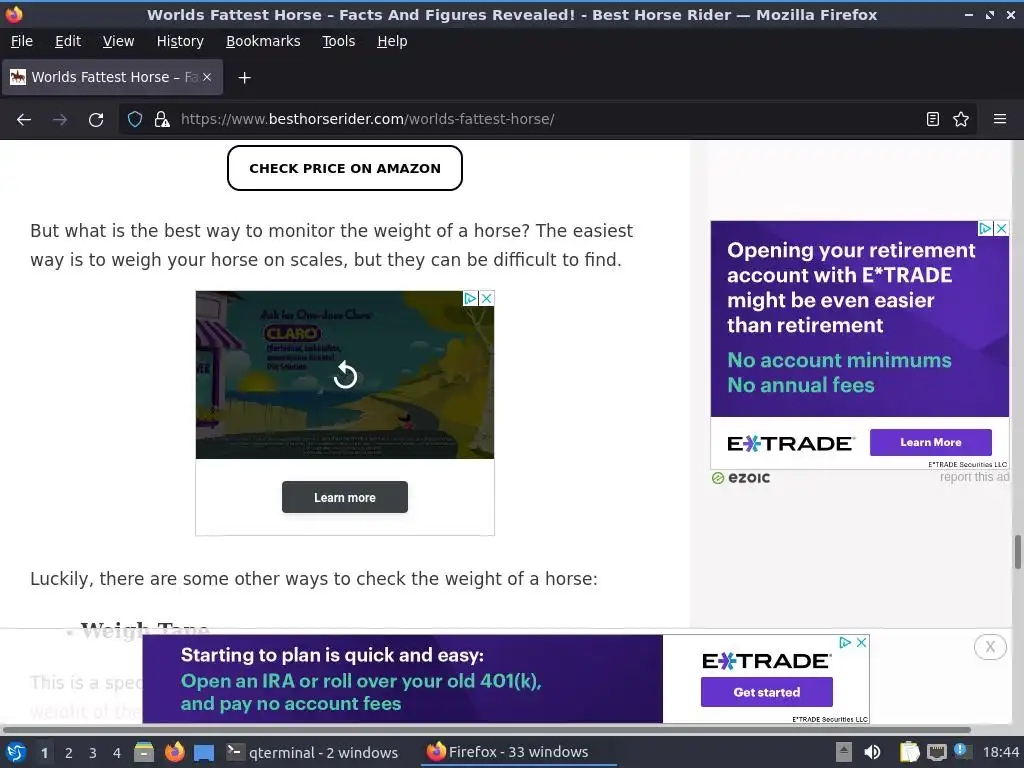Reload the current page
1024x768 pixels.
click(96, 120)
